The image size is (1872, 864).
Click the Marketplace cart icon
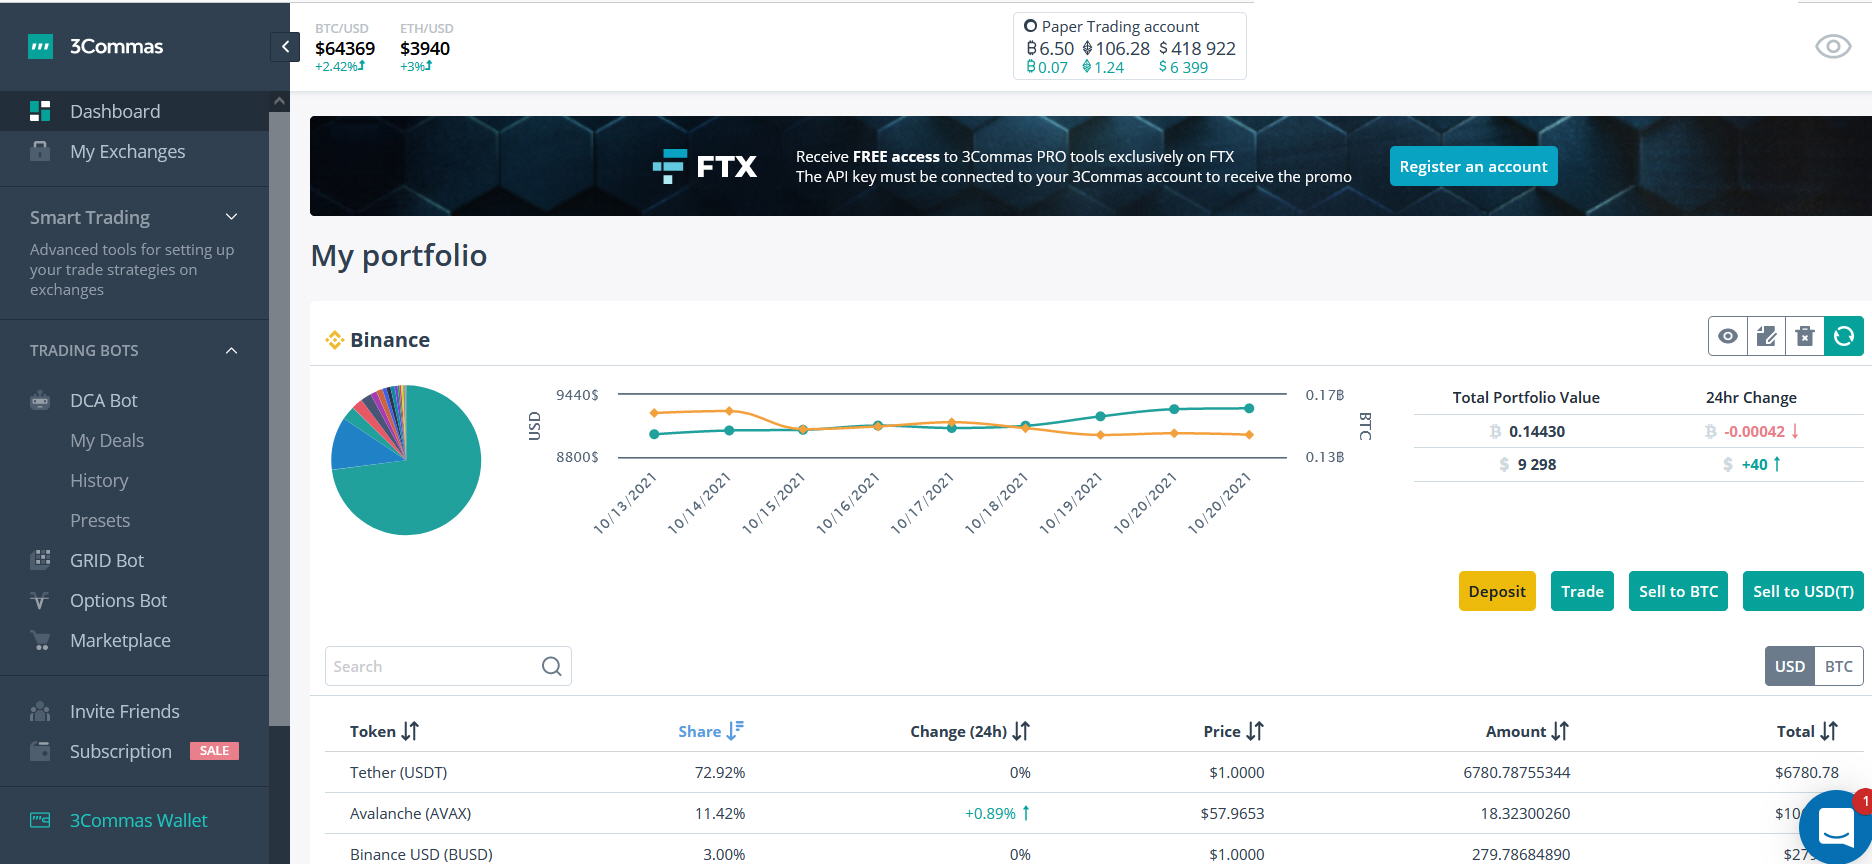[40, 640]
